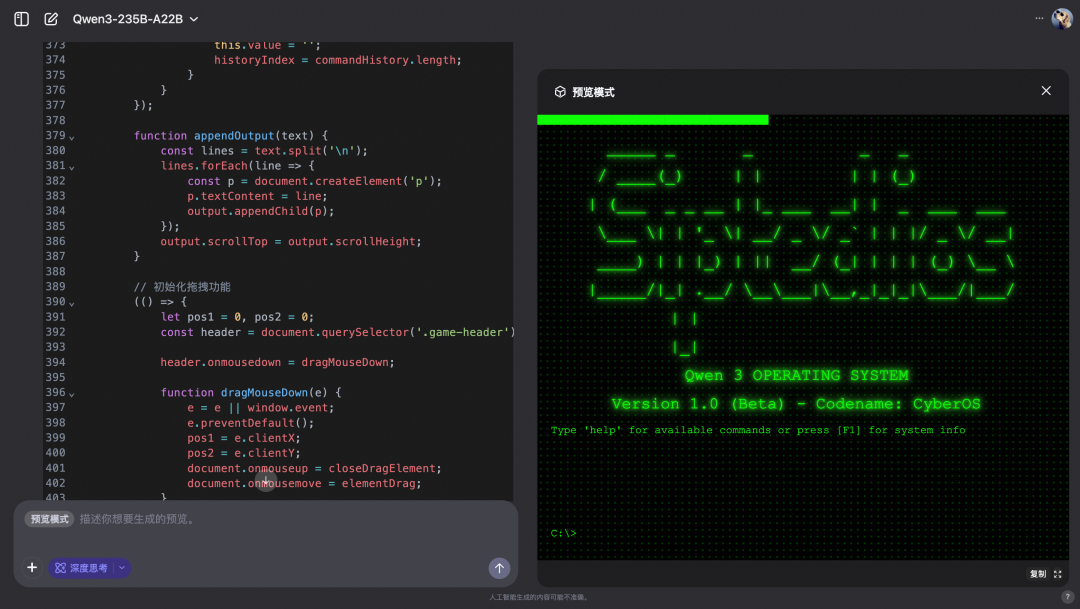Toggle 深度思考 deep thinking mode
The image size is (1080, 609).
click(x=81, y=568)
